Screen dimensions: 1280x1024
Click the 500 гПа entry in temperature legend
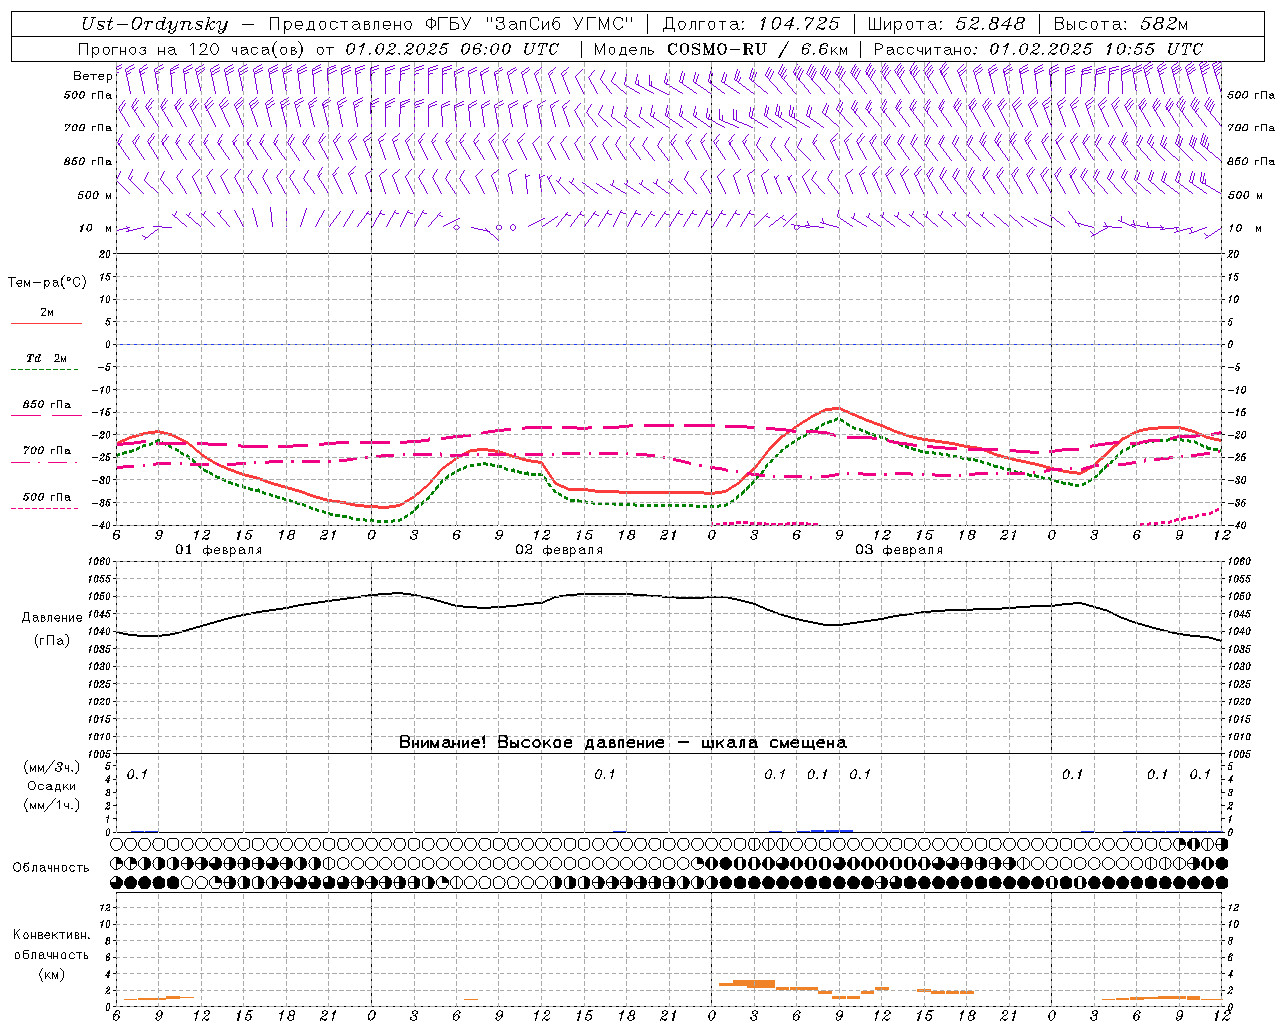pos(47,497)
